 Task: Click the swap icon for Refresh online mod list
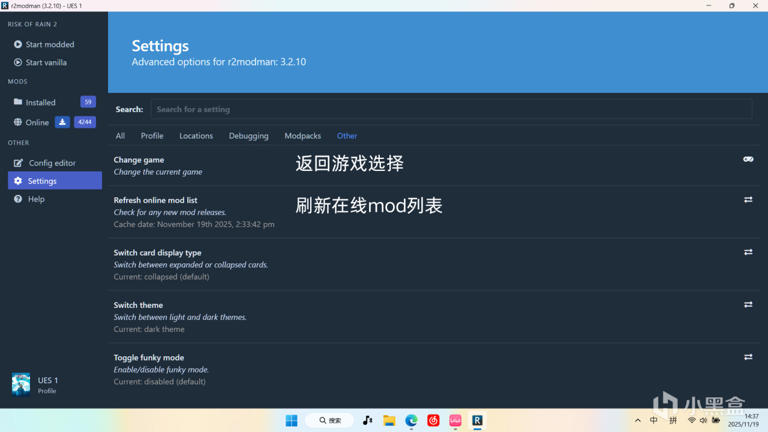[748, 199]
